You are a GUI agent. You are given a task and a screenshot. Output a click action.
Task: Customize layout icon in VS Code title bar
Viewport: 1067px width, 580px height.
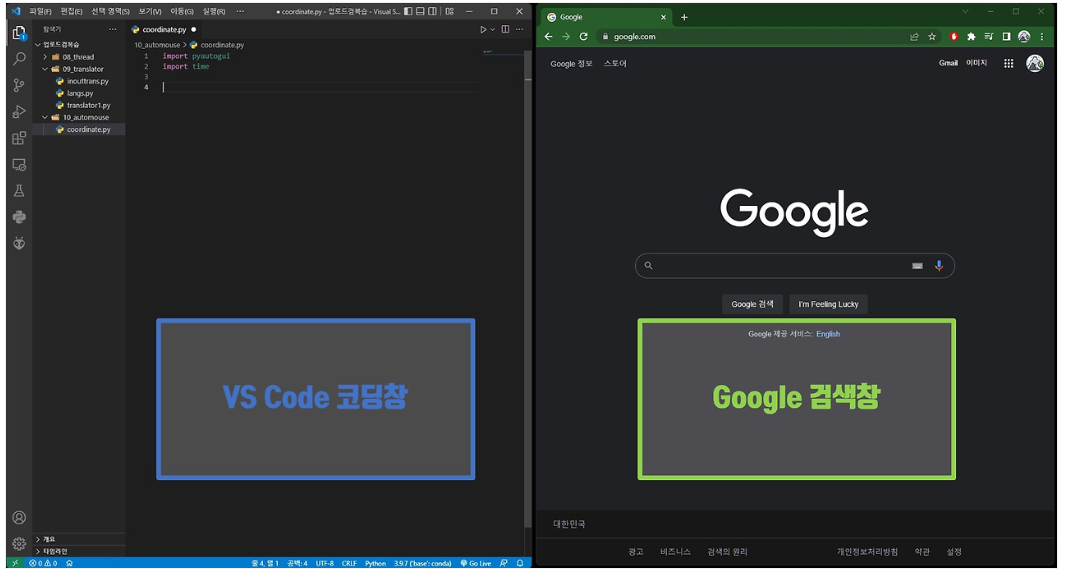point(450,12)
